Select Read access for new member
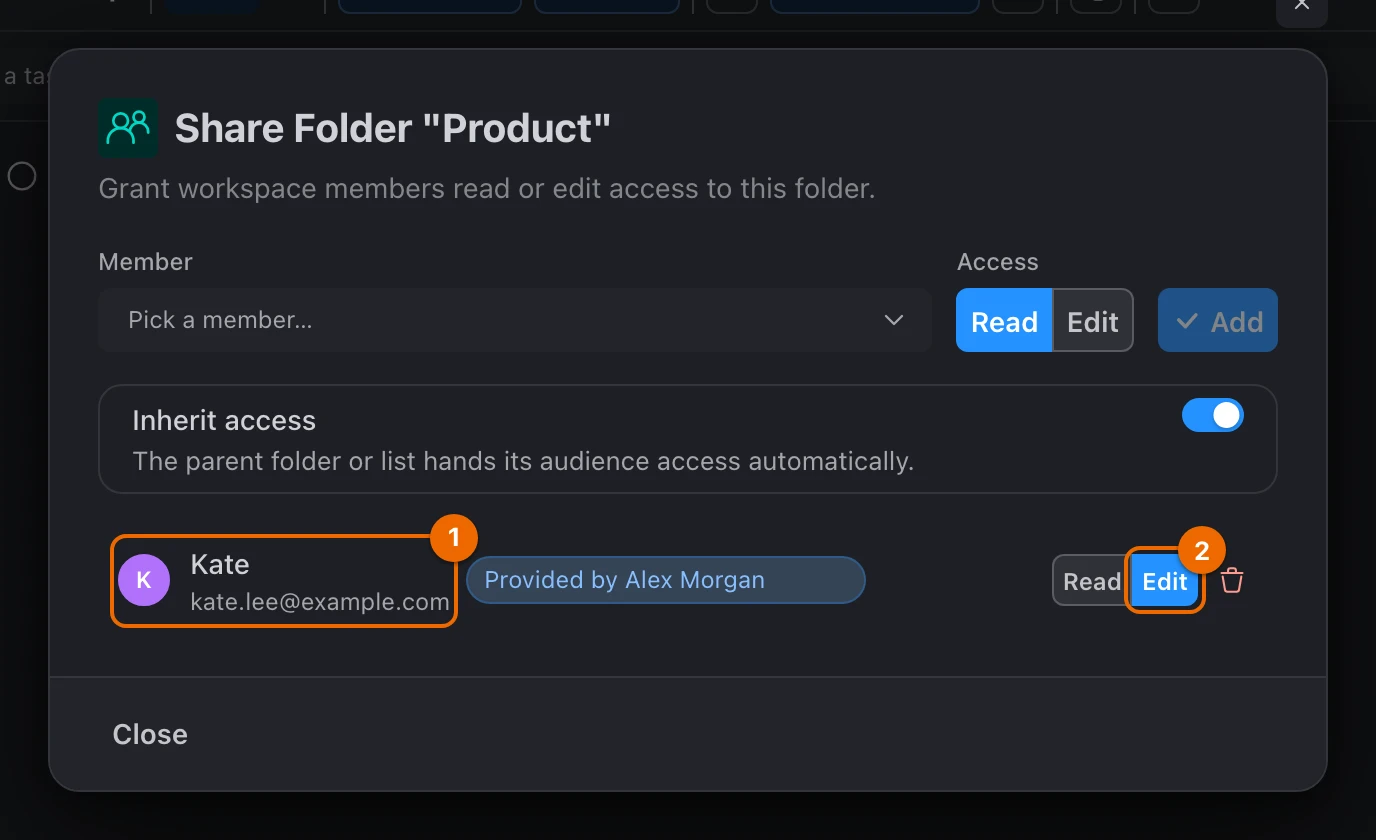This screenshot has height=840, width=1376. [x=1004, y=321]
